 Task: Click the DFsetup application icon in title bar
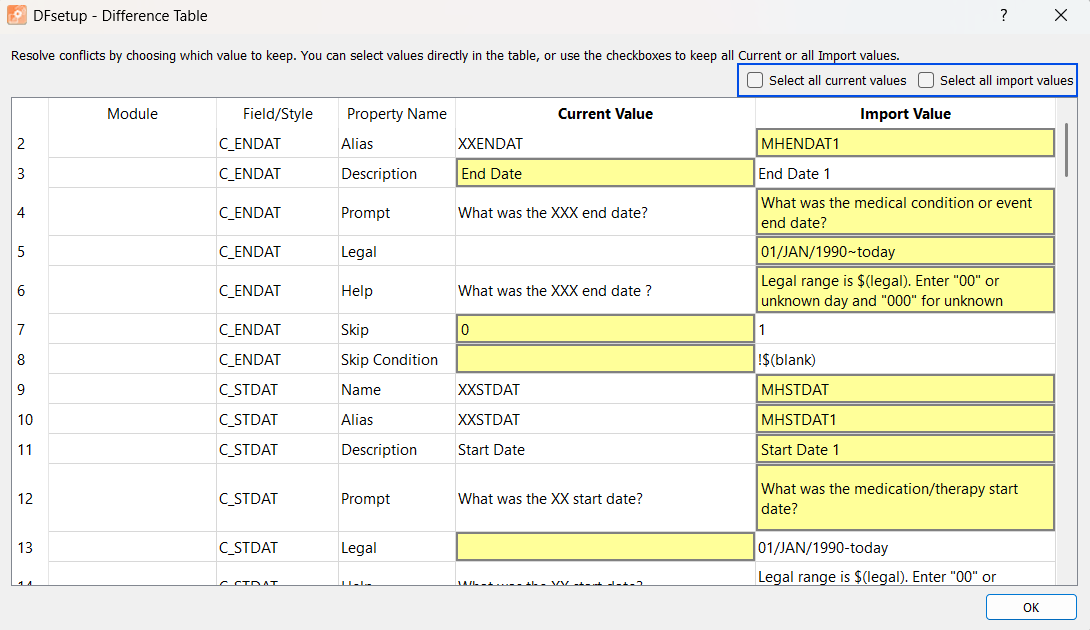click(17, 15)
